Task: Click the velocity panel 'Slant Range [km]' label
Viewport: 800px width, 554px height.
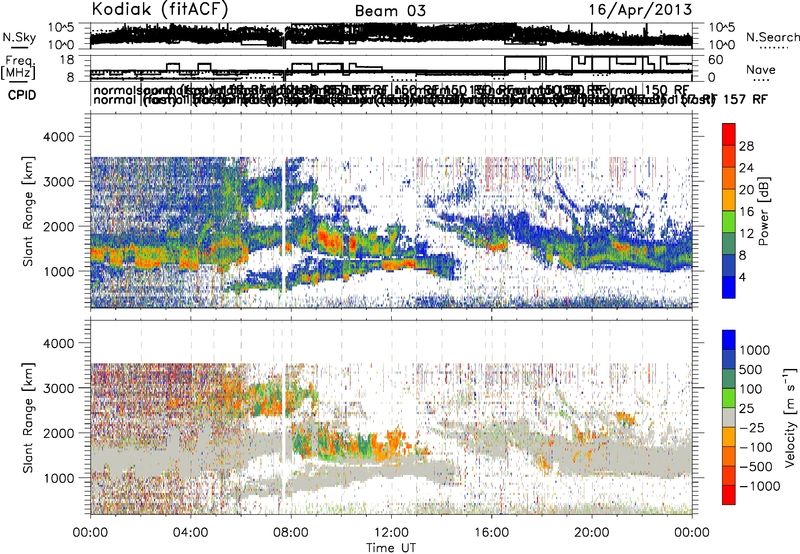Action: click(29, 417)
